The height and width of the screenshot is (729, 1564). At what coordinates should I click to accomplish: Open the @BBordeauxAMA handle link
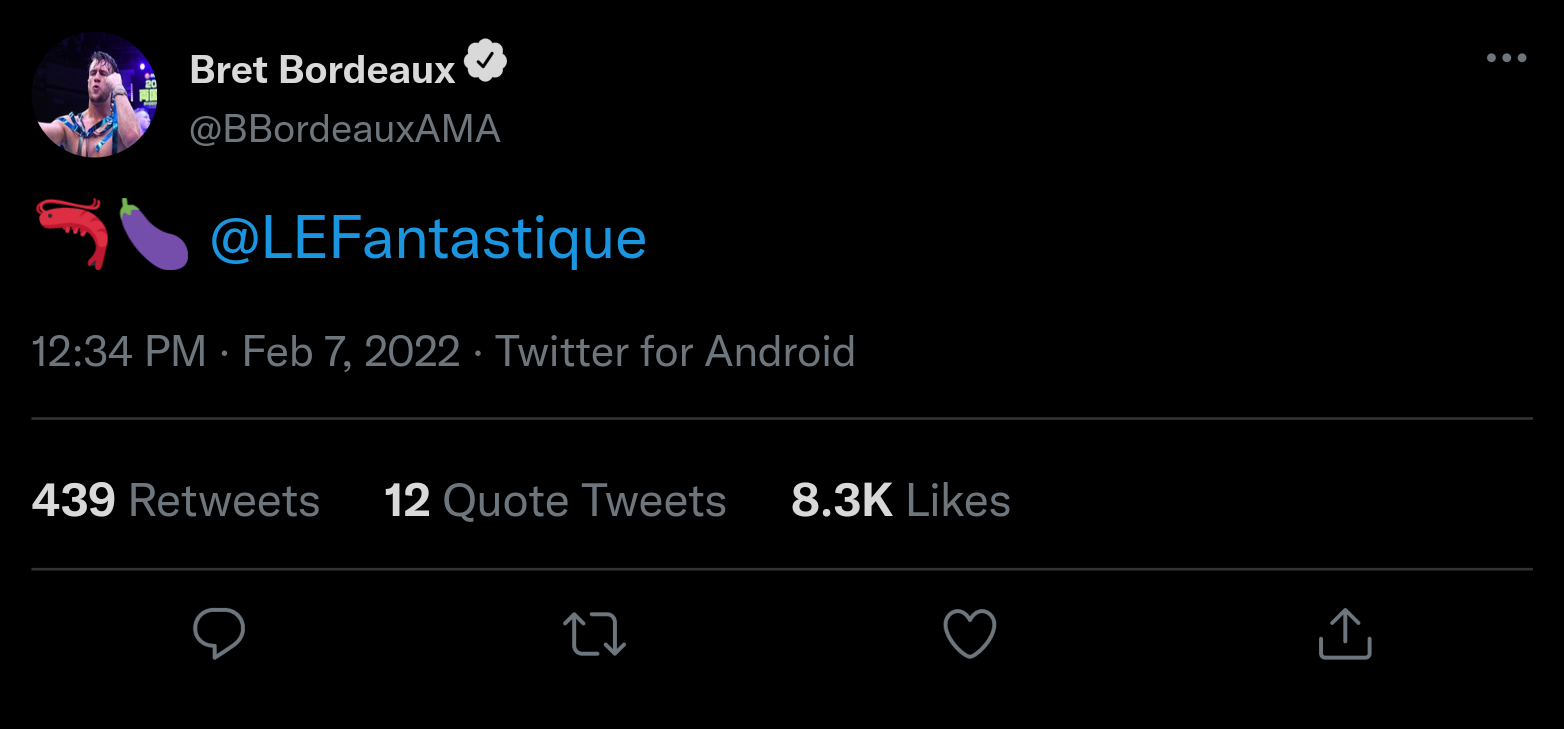(x=345, y=129)
